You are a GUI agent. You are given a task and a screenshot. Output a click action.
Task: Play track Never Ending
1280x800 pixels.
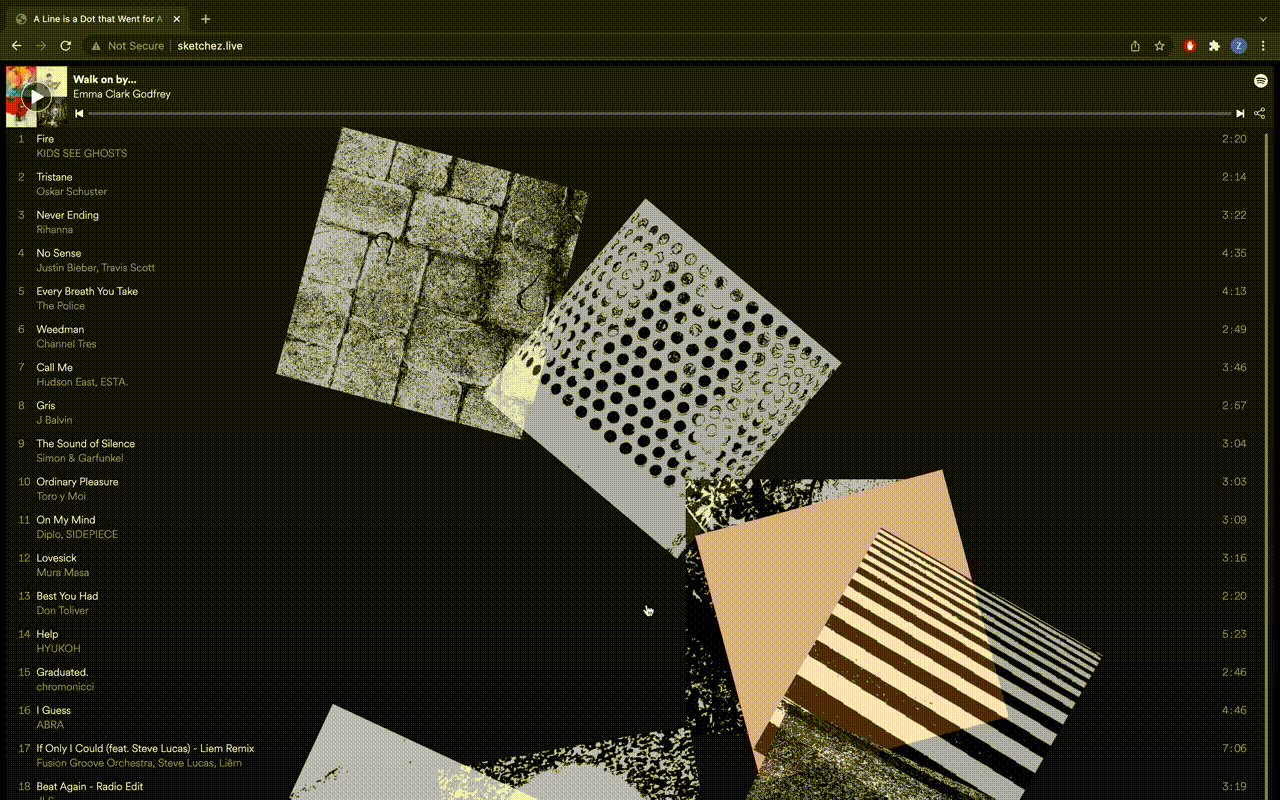tap(633, 222)
